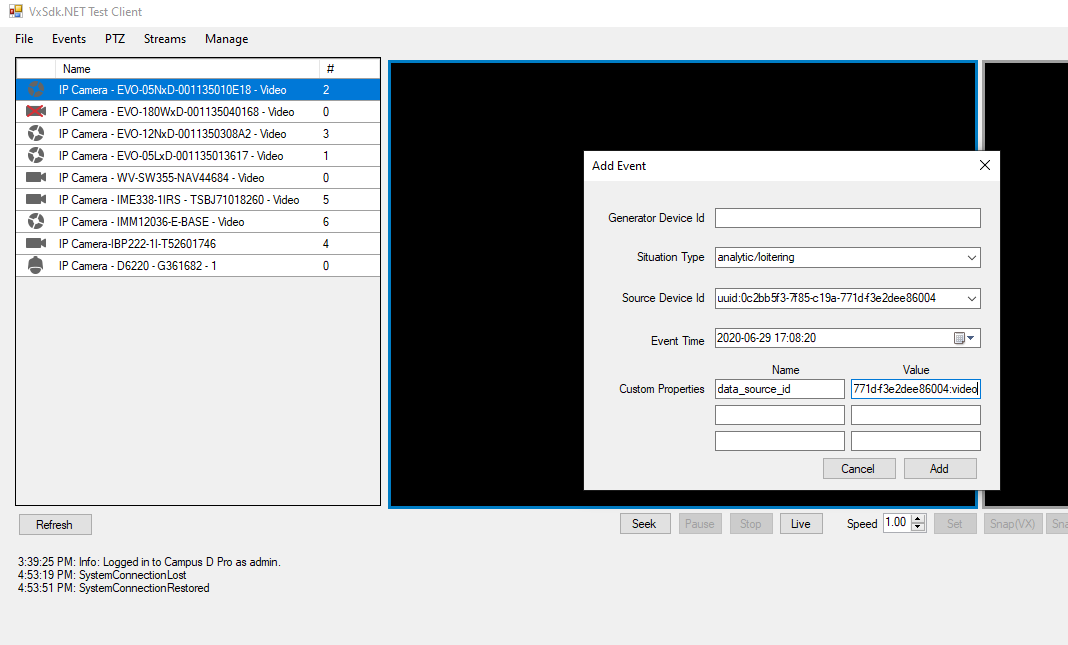1068x645 pixels.
Task: Select the WV-SW355-NAV44684 - Video row
Action: coord(198,177)
